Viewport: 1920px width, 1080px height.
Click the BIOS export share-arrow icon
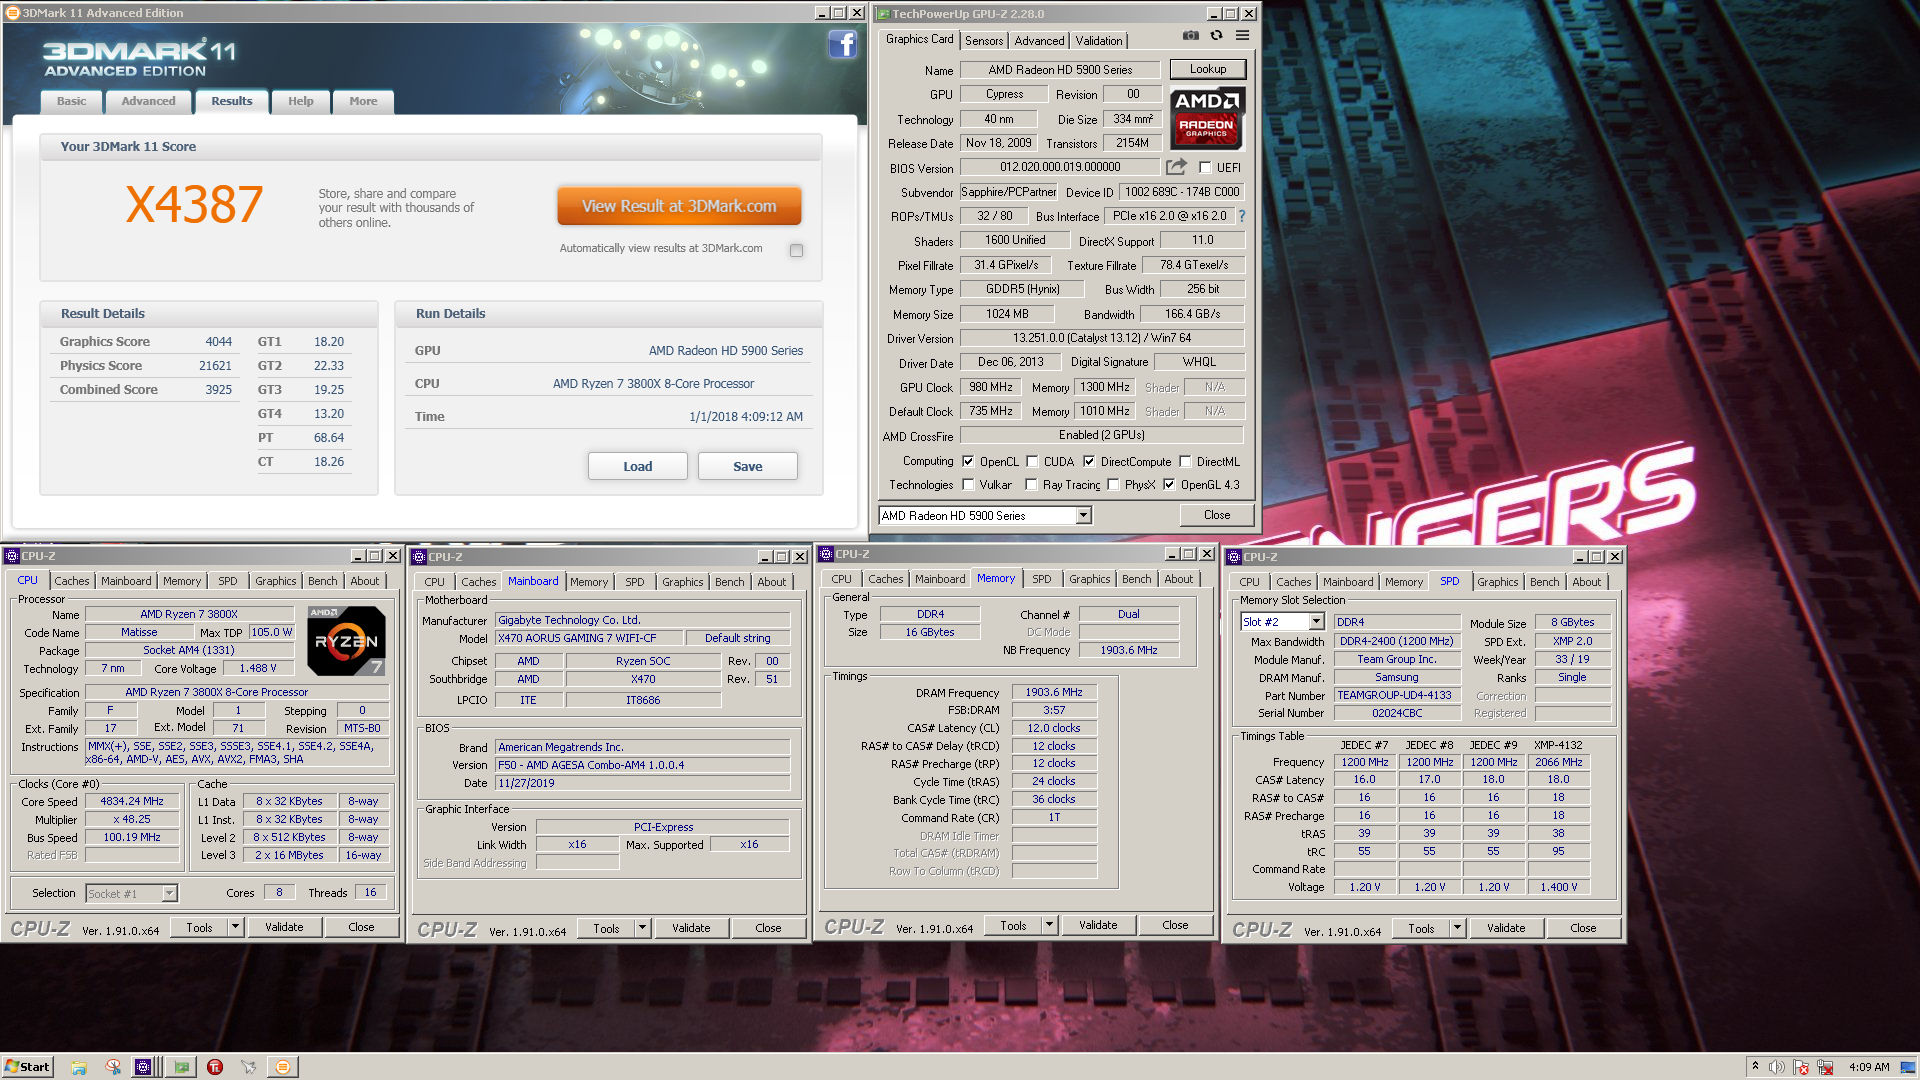coord(1176,167)
